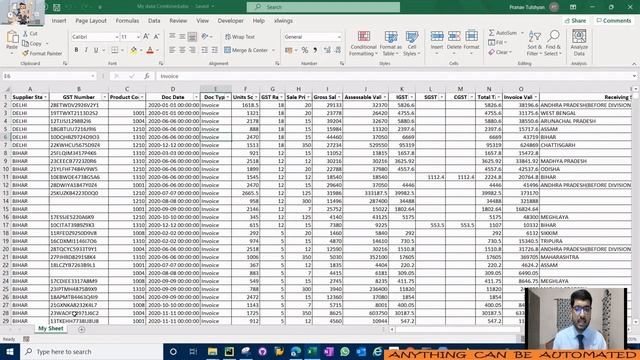Image resolution: width=640 pixels, height=360 pixels.
Task: Open the Calibri font name dropdown
Action: coord(117,37)
